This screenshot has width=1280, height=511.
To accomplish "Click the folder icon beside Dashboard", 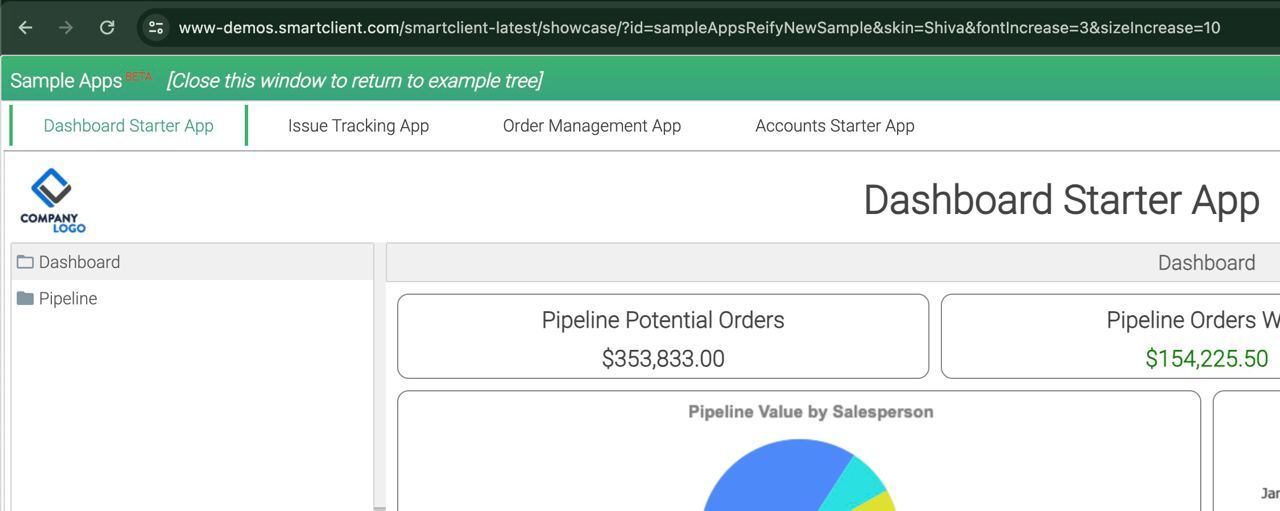I will pos(25,262).
